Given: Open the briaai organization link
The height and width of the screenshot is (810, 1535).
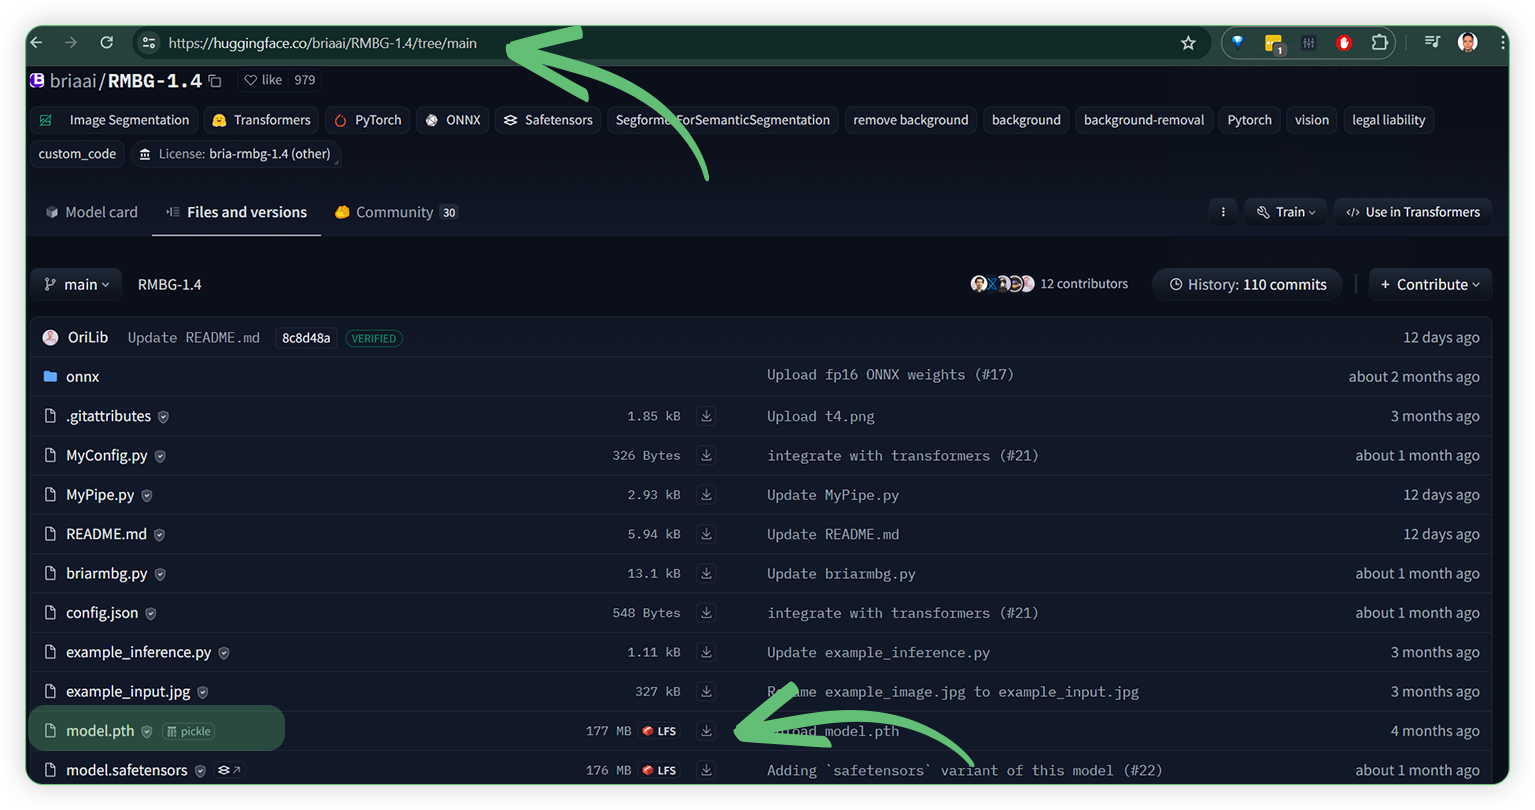Looking at the screenshot, I should tap(72, 81).
